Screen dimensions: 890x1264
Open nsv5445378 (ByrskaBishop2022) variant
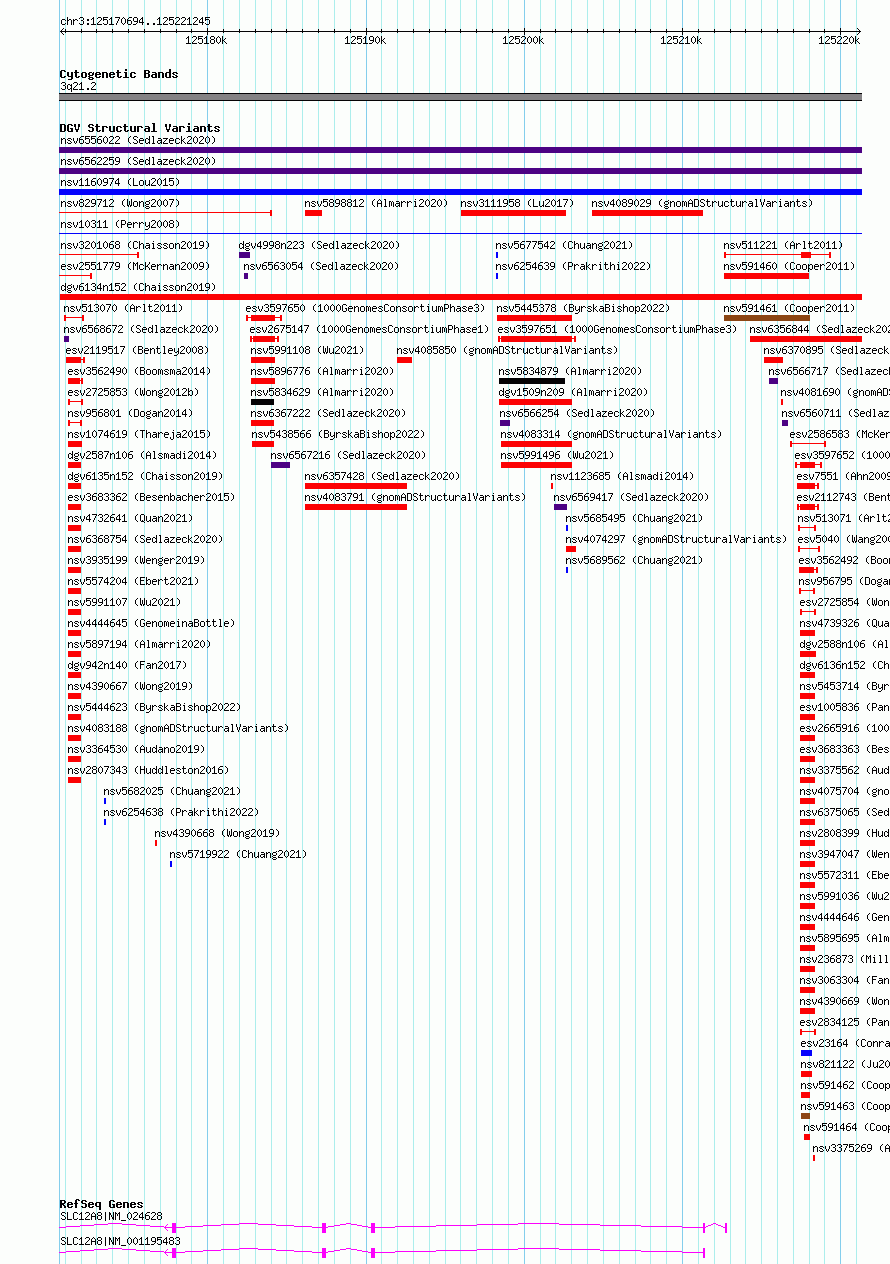[583, 308]
